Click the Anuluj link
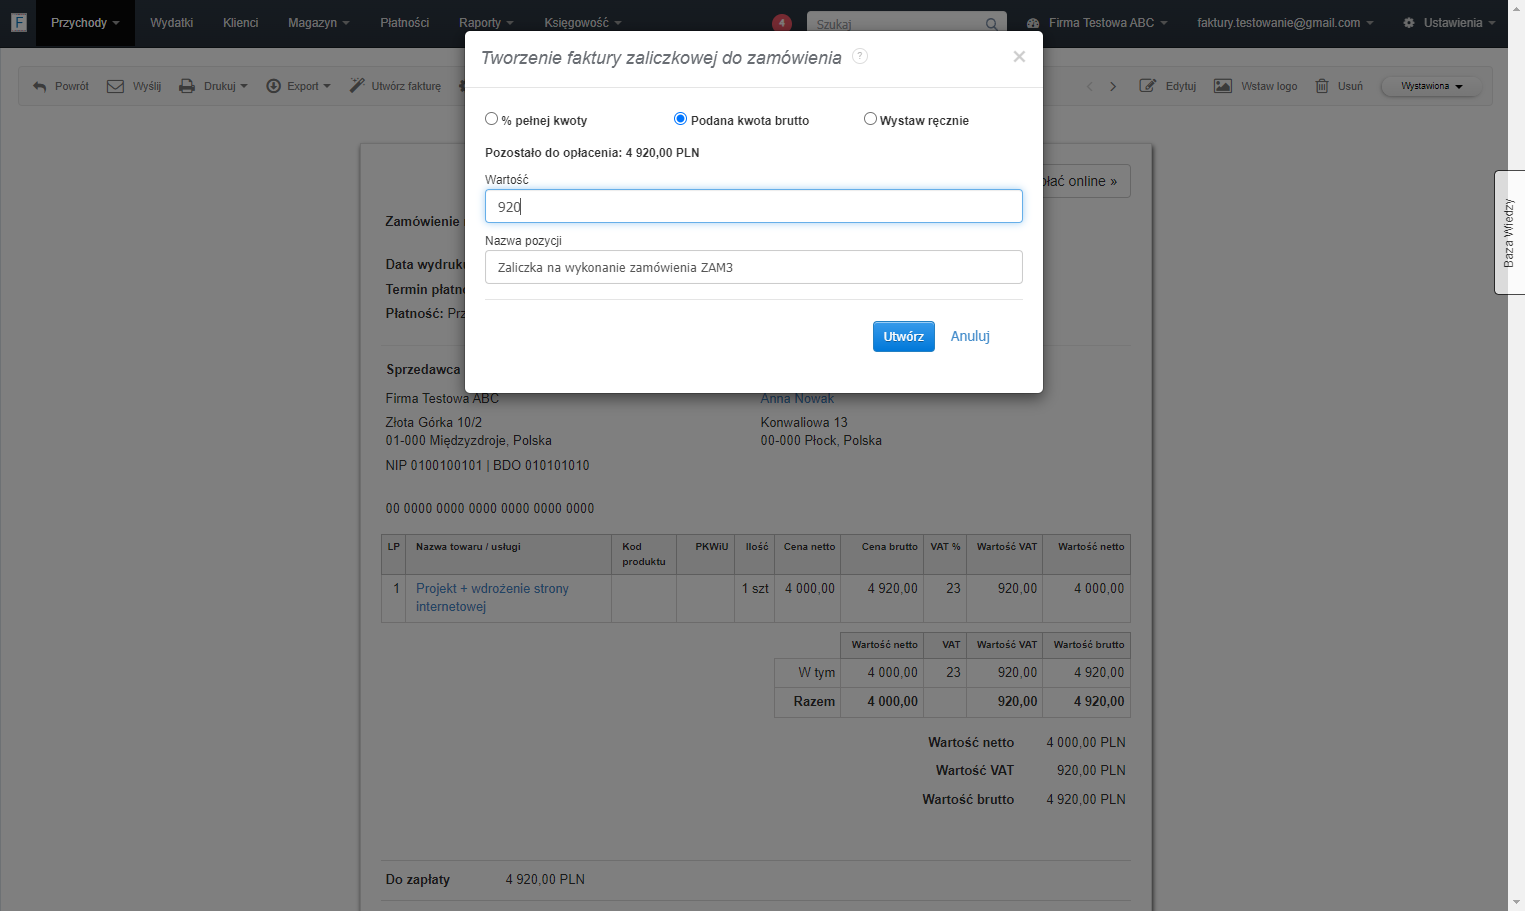The image size is (1525, 911). 970,336
